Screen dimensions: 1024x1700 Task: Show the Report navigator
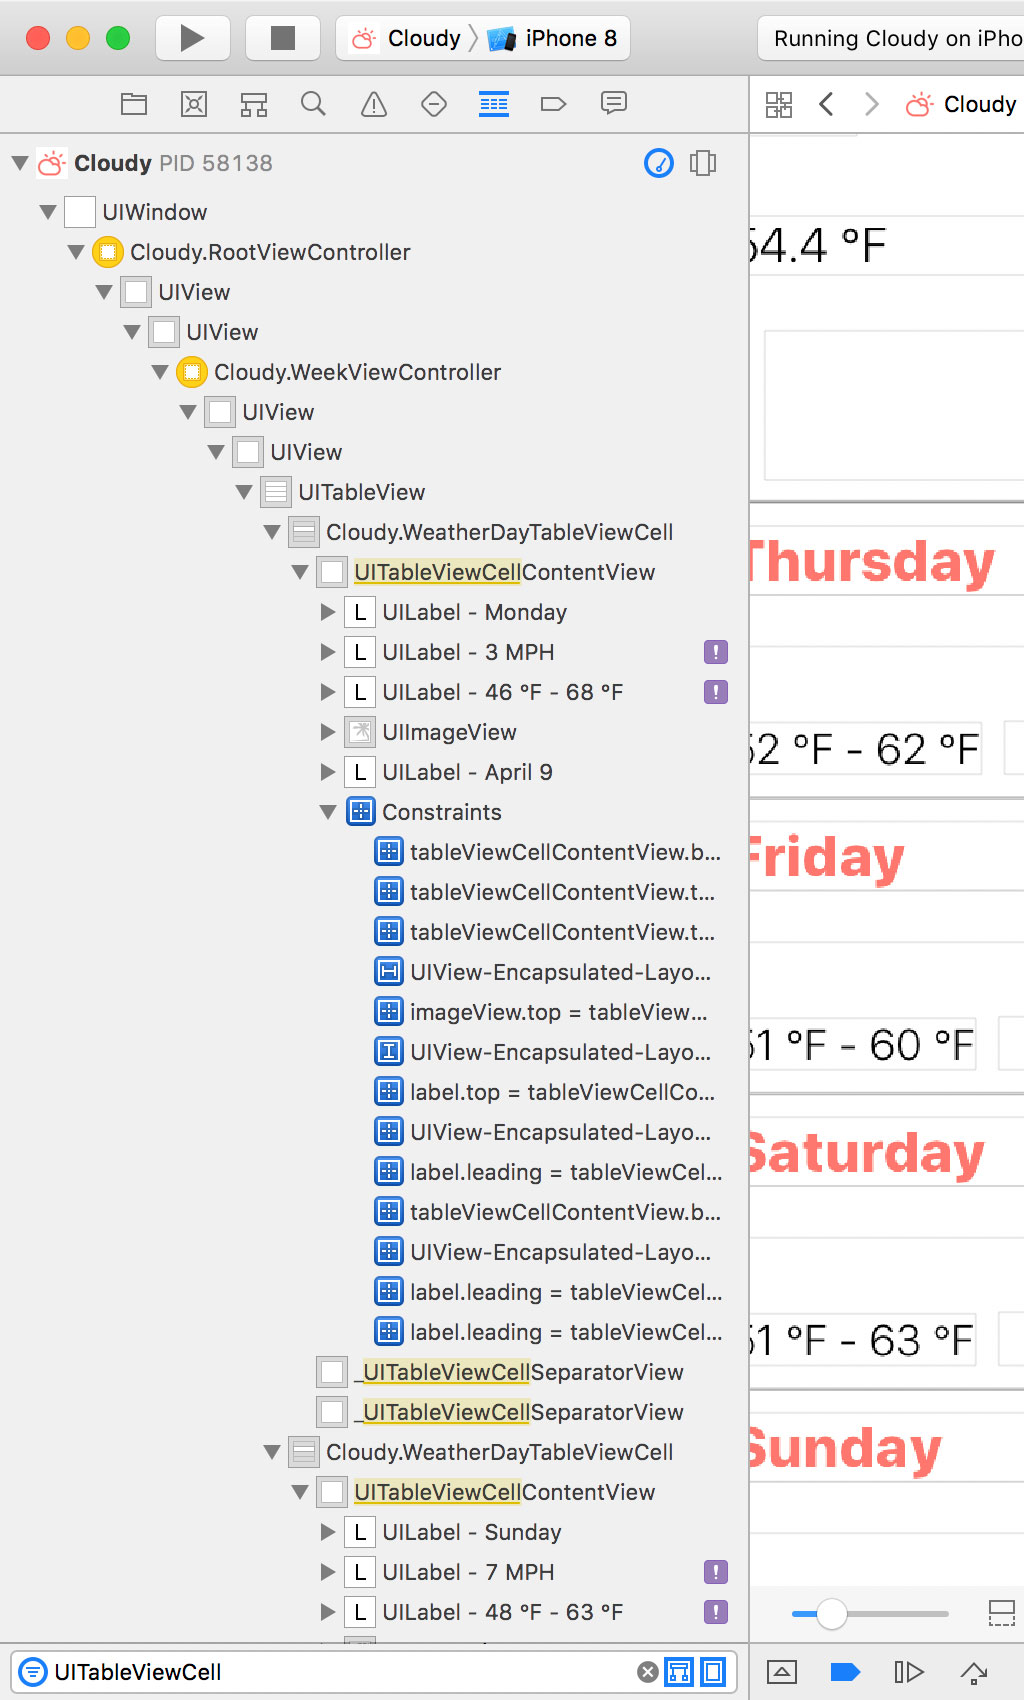[614, 104]
